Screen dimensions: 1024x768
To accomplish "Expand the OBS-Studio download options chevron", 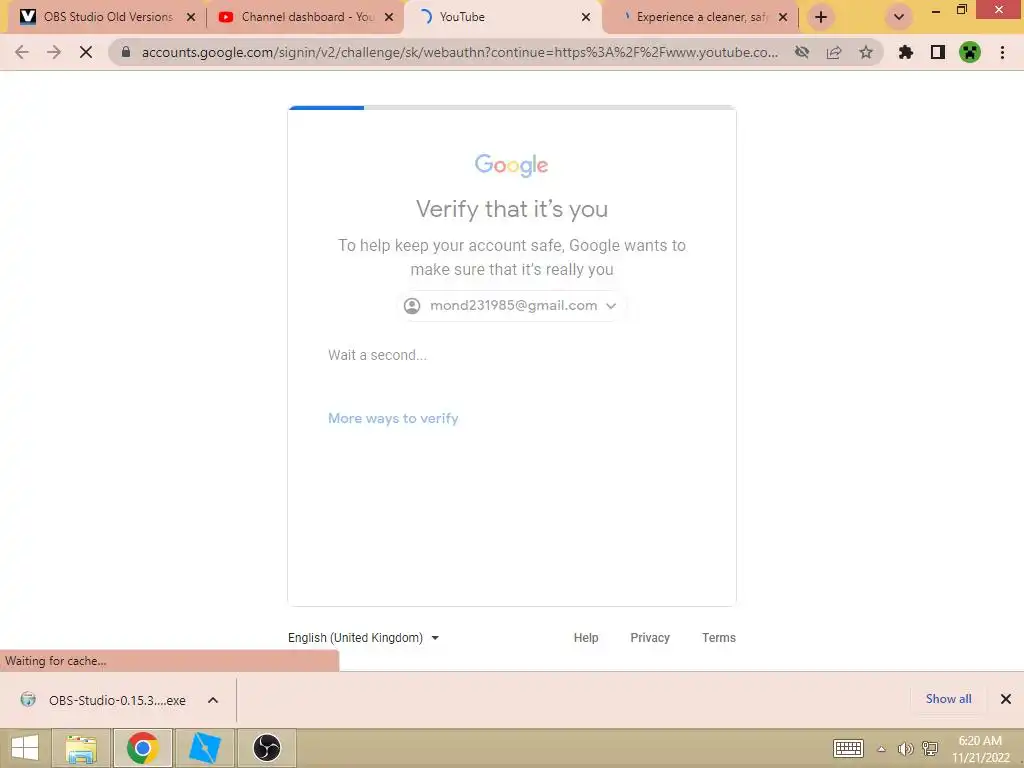I will click(213, 700).
